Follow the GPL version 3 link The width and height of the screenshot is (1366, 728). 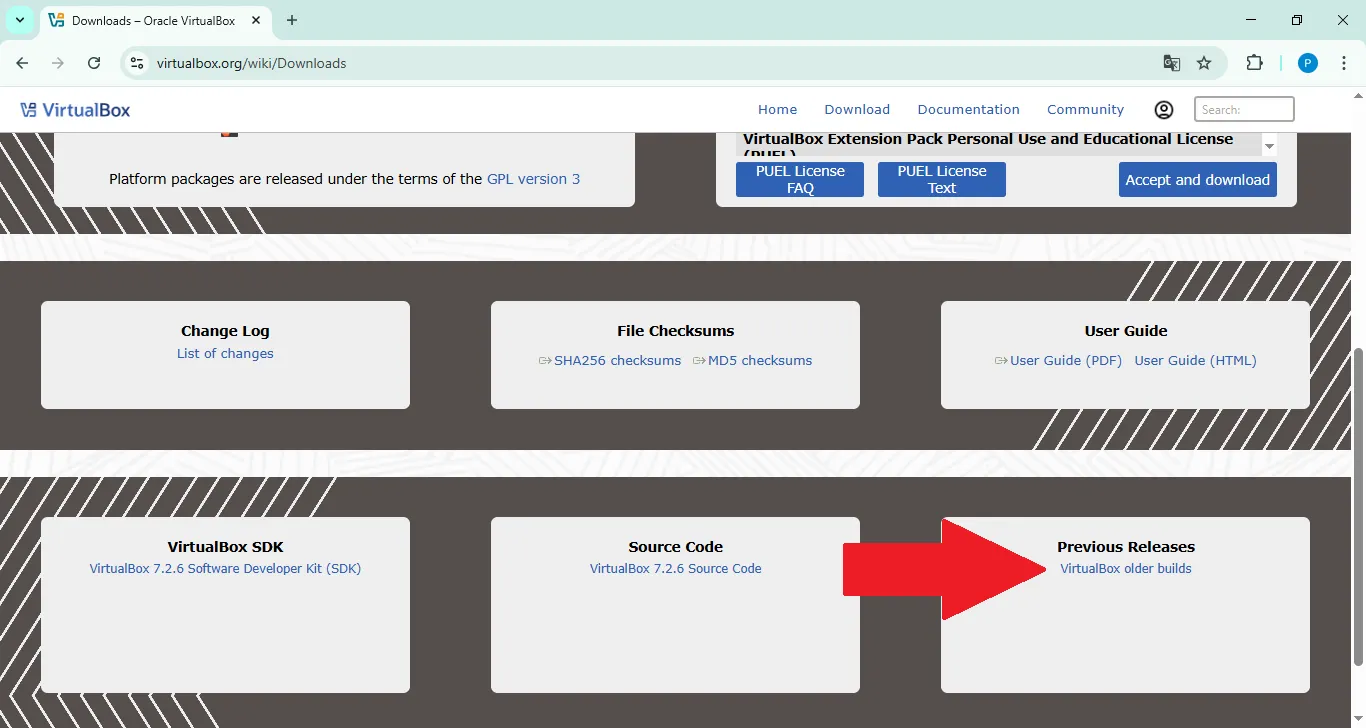533,178
